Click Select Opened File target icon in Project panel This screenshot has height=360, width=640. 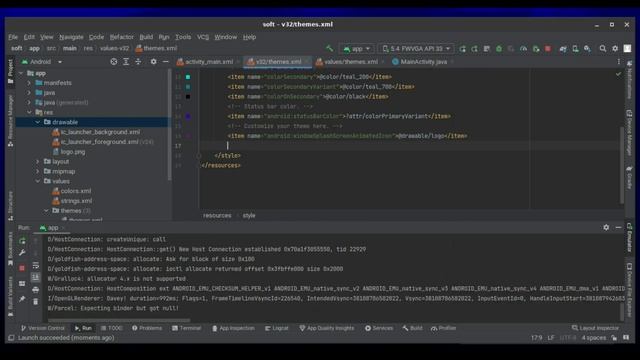pos(113,62)
